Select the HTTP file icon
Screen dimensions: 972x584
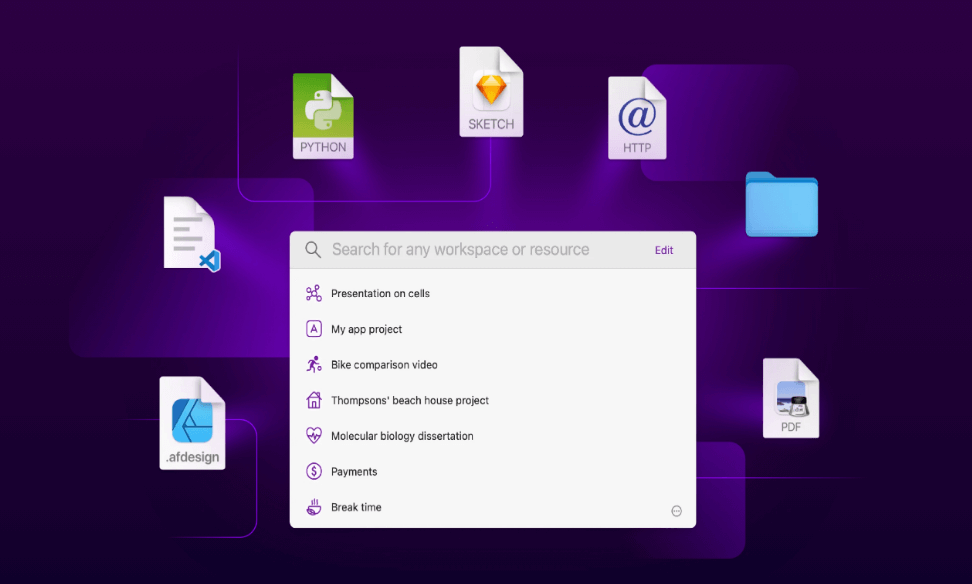(x=637, y=118)
